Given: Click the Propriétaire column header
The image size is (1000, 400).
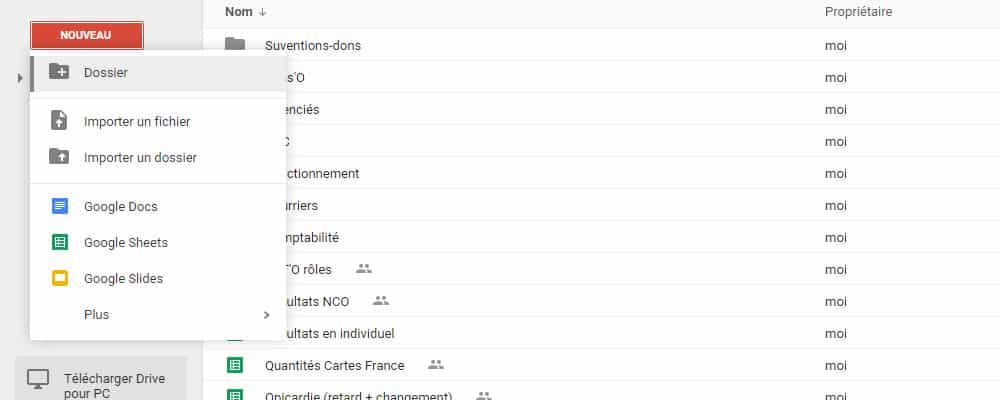Looking at the screenshot, I should [858, 11].
